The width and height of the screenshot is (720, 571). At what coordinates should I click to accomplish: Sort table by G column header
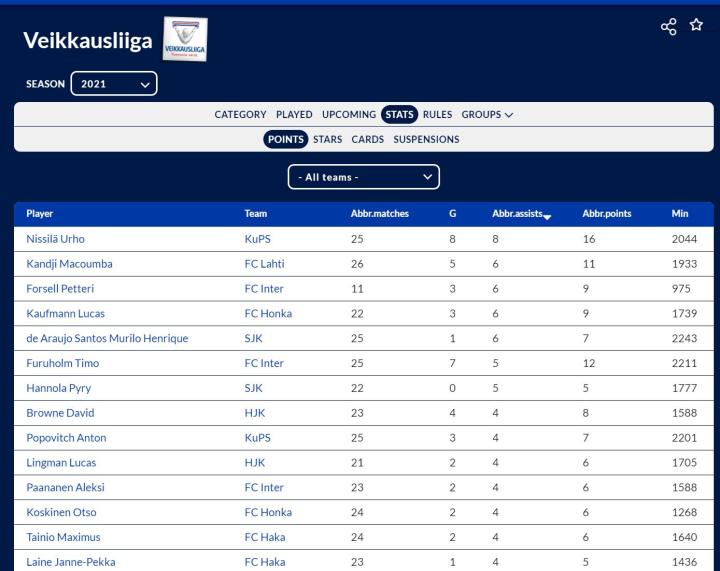point(453,213)
